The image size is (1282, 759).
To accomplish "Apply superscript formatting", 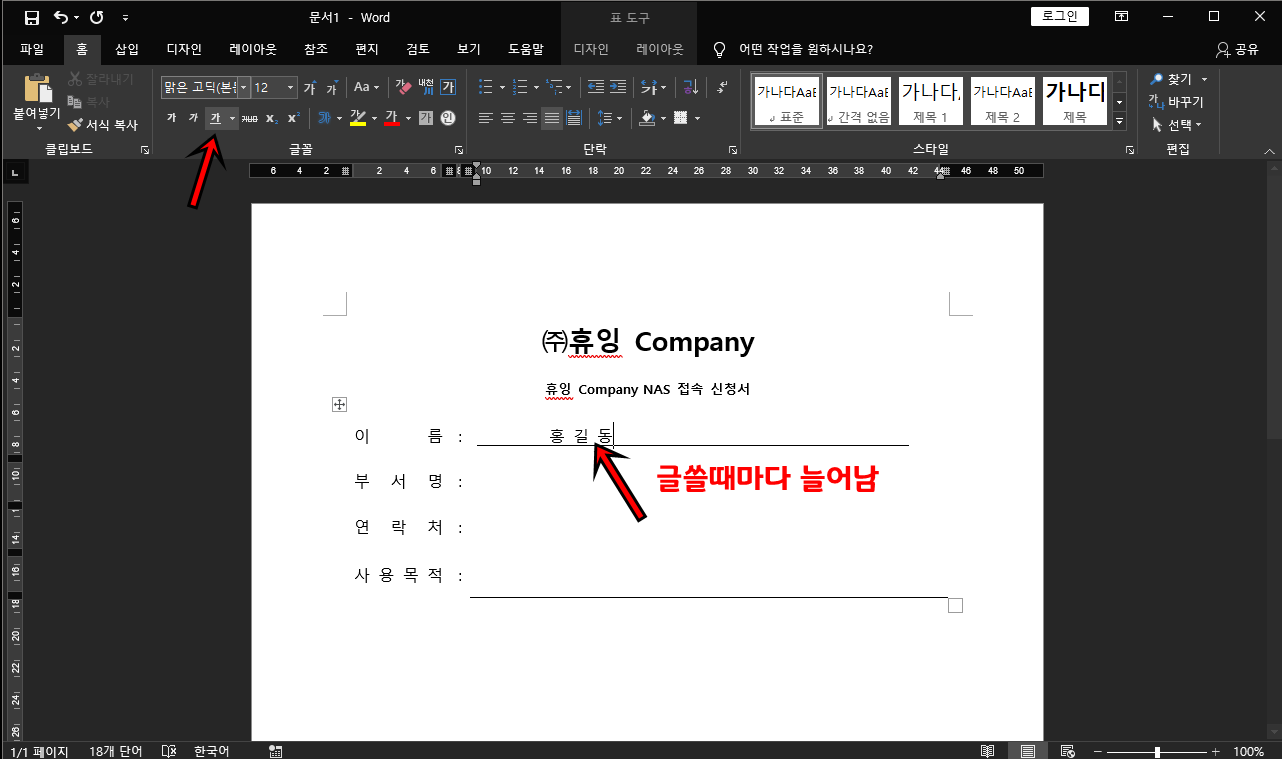I will coord(293,118).
